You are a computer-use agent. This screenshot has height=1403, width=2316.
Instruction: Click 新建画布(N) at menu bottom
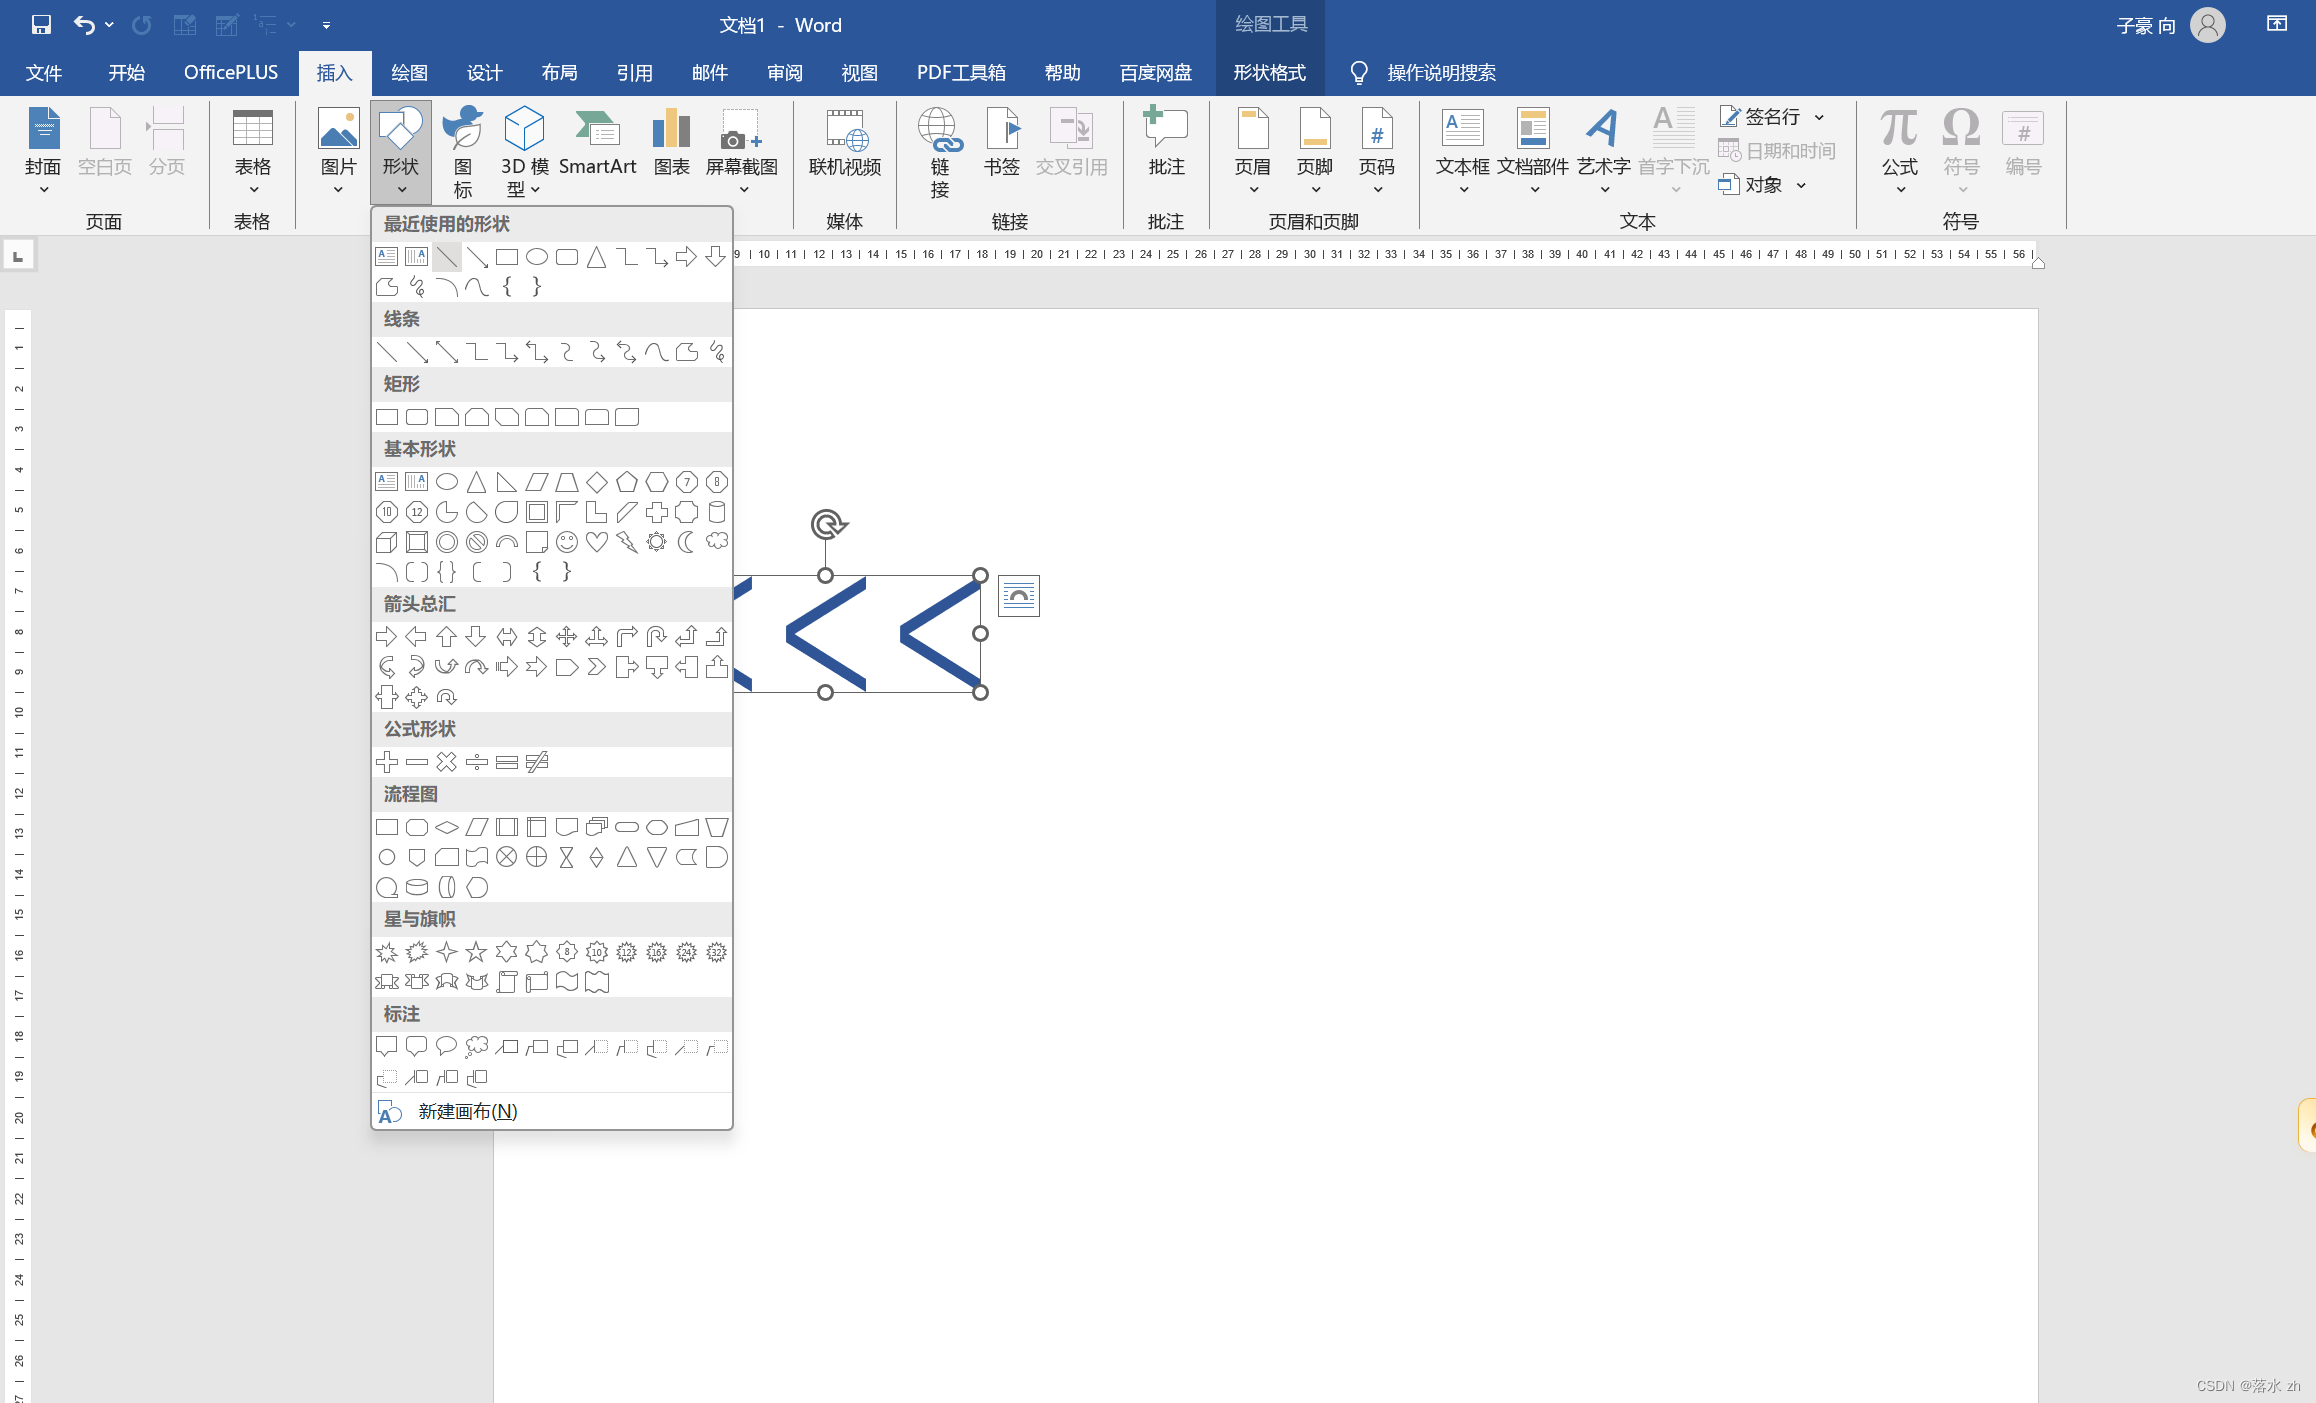coord(466,1111)
